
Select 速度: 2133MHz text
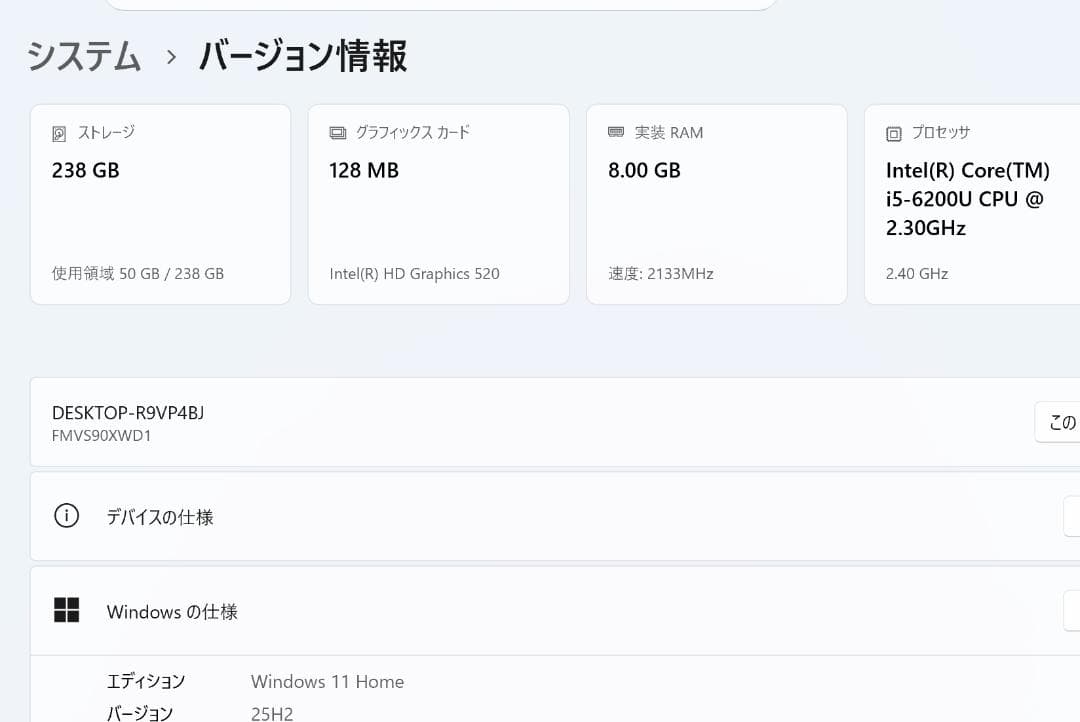pos(661,274)
